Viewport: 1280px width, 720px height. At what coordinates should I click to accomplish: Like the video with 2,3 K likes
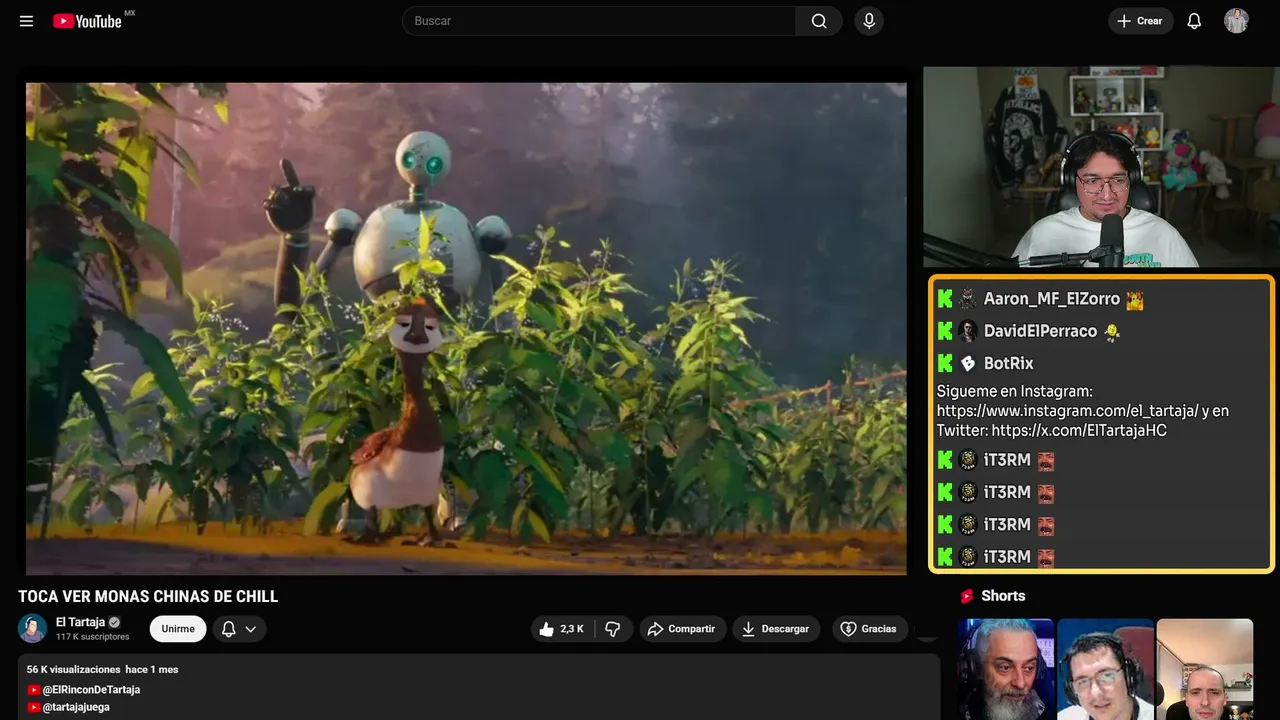point(562,629)
